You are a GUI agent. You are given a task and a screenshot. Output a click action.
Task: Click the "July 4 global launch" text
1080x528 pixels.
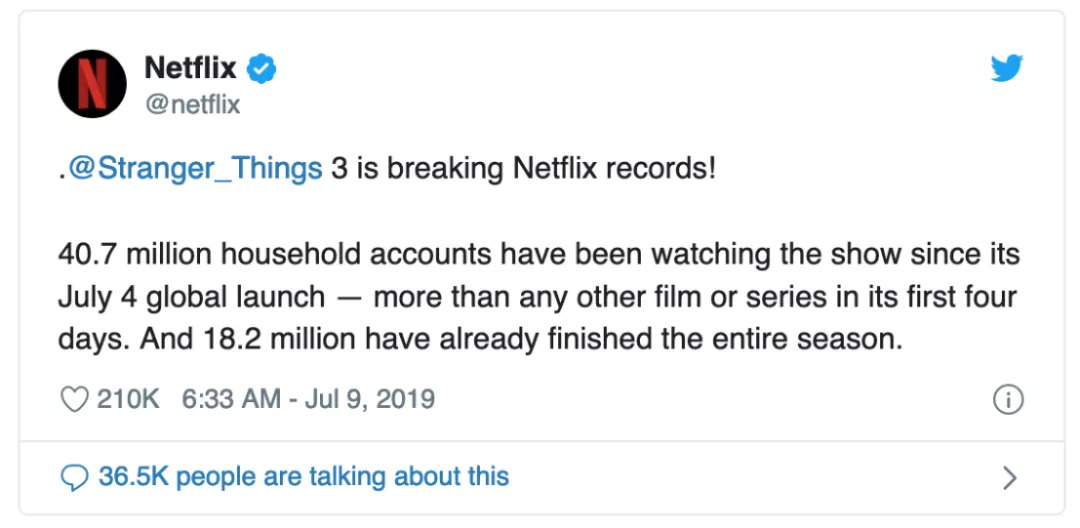pyautogui.click(x=191, y=297)
